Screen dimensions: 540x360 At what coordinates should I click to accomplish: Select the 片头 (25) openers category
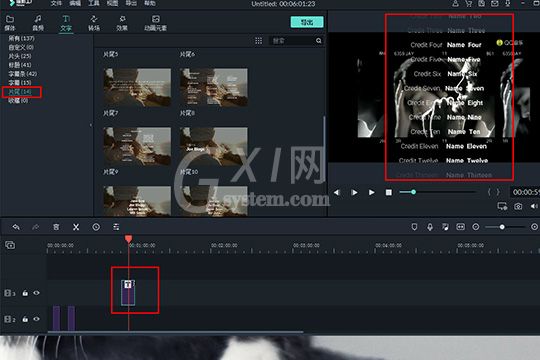(x=20, y=56)
